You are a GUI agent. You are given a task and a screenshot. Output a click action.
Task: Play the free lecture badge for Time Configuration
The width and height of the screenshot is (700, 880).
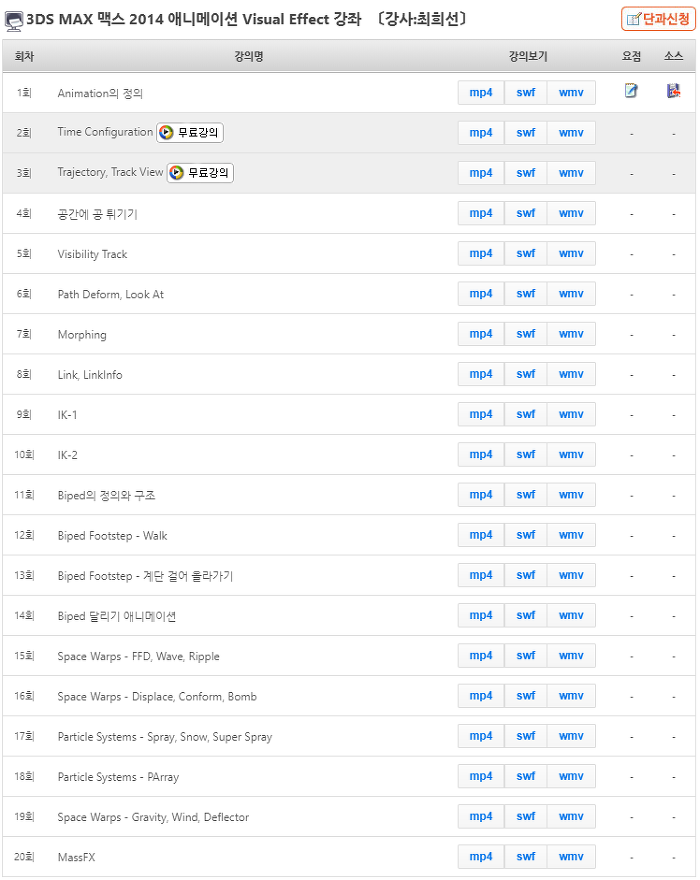[190, 132]
